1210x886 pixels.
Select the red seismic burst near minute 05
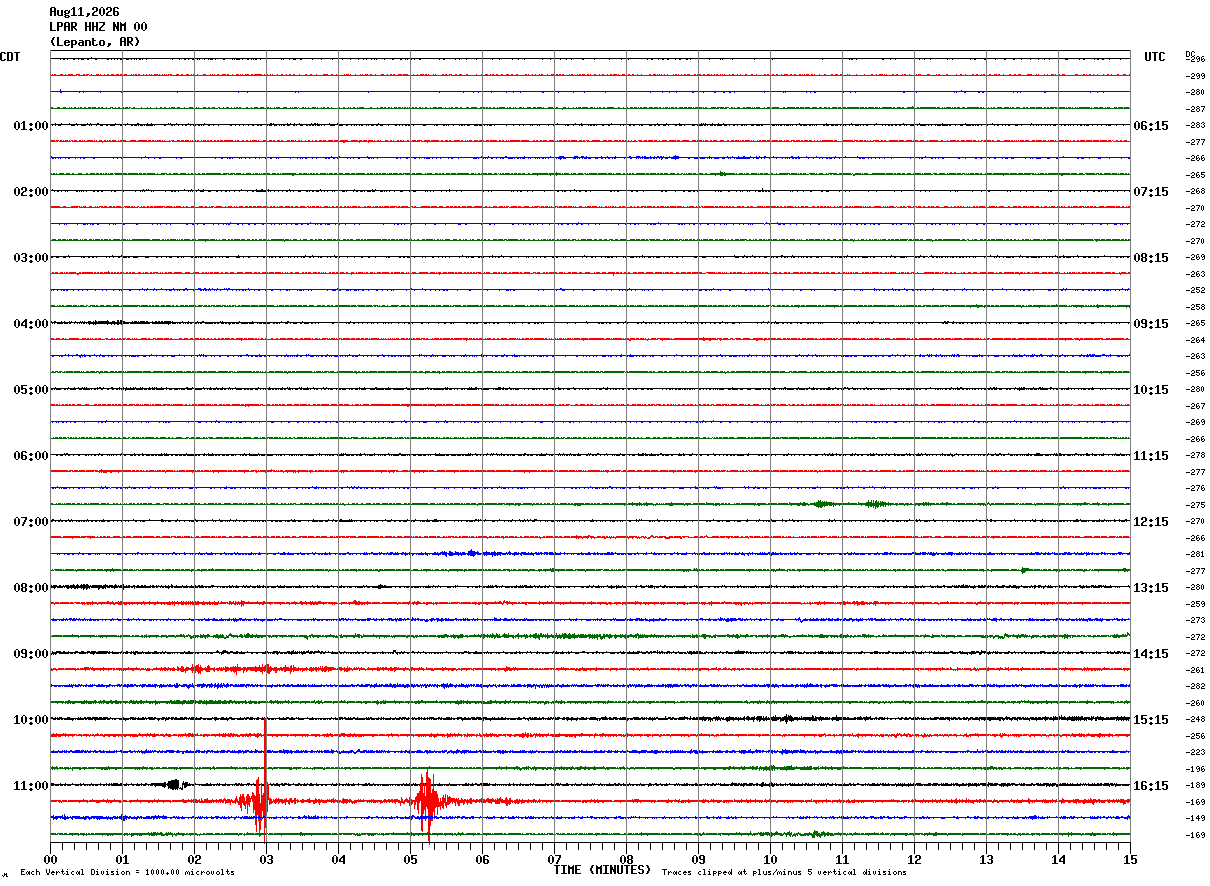click(428, 800)
